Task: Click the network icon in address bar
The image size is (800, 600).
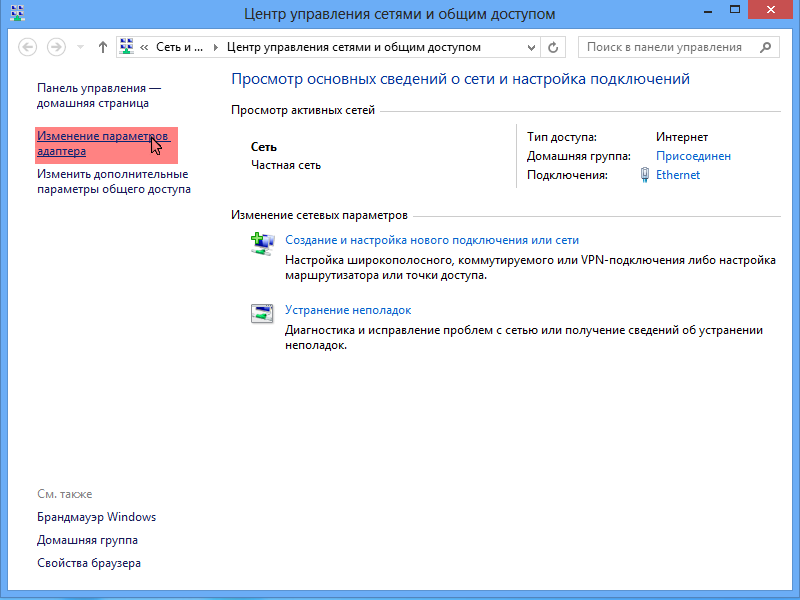Action: click(127, 47)
